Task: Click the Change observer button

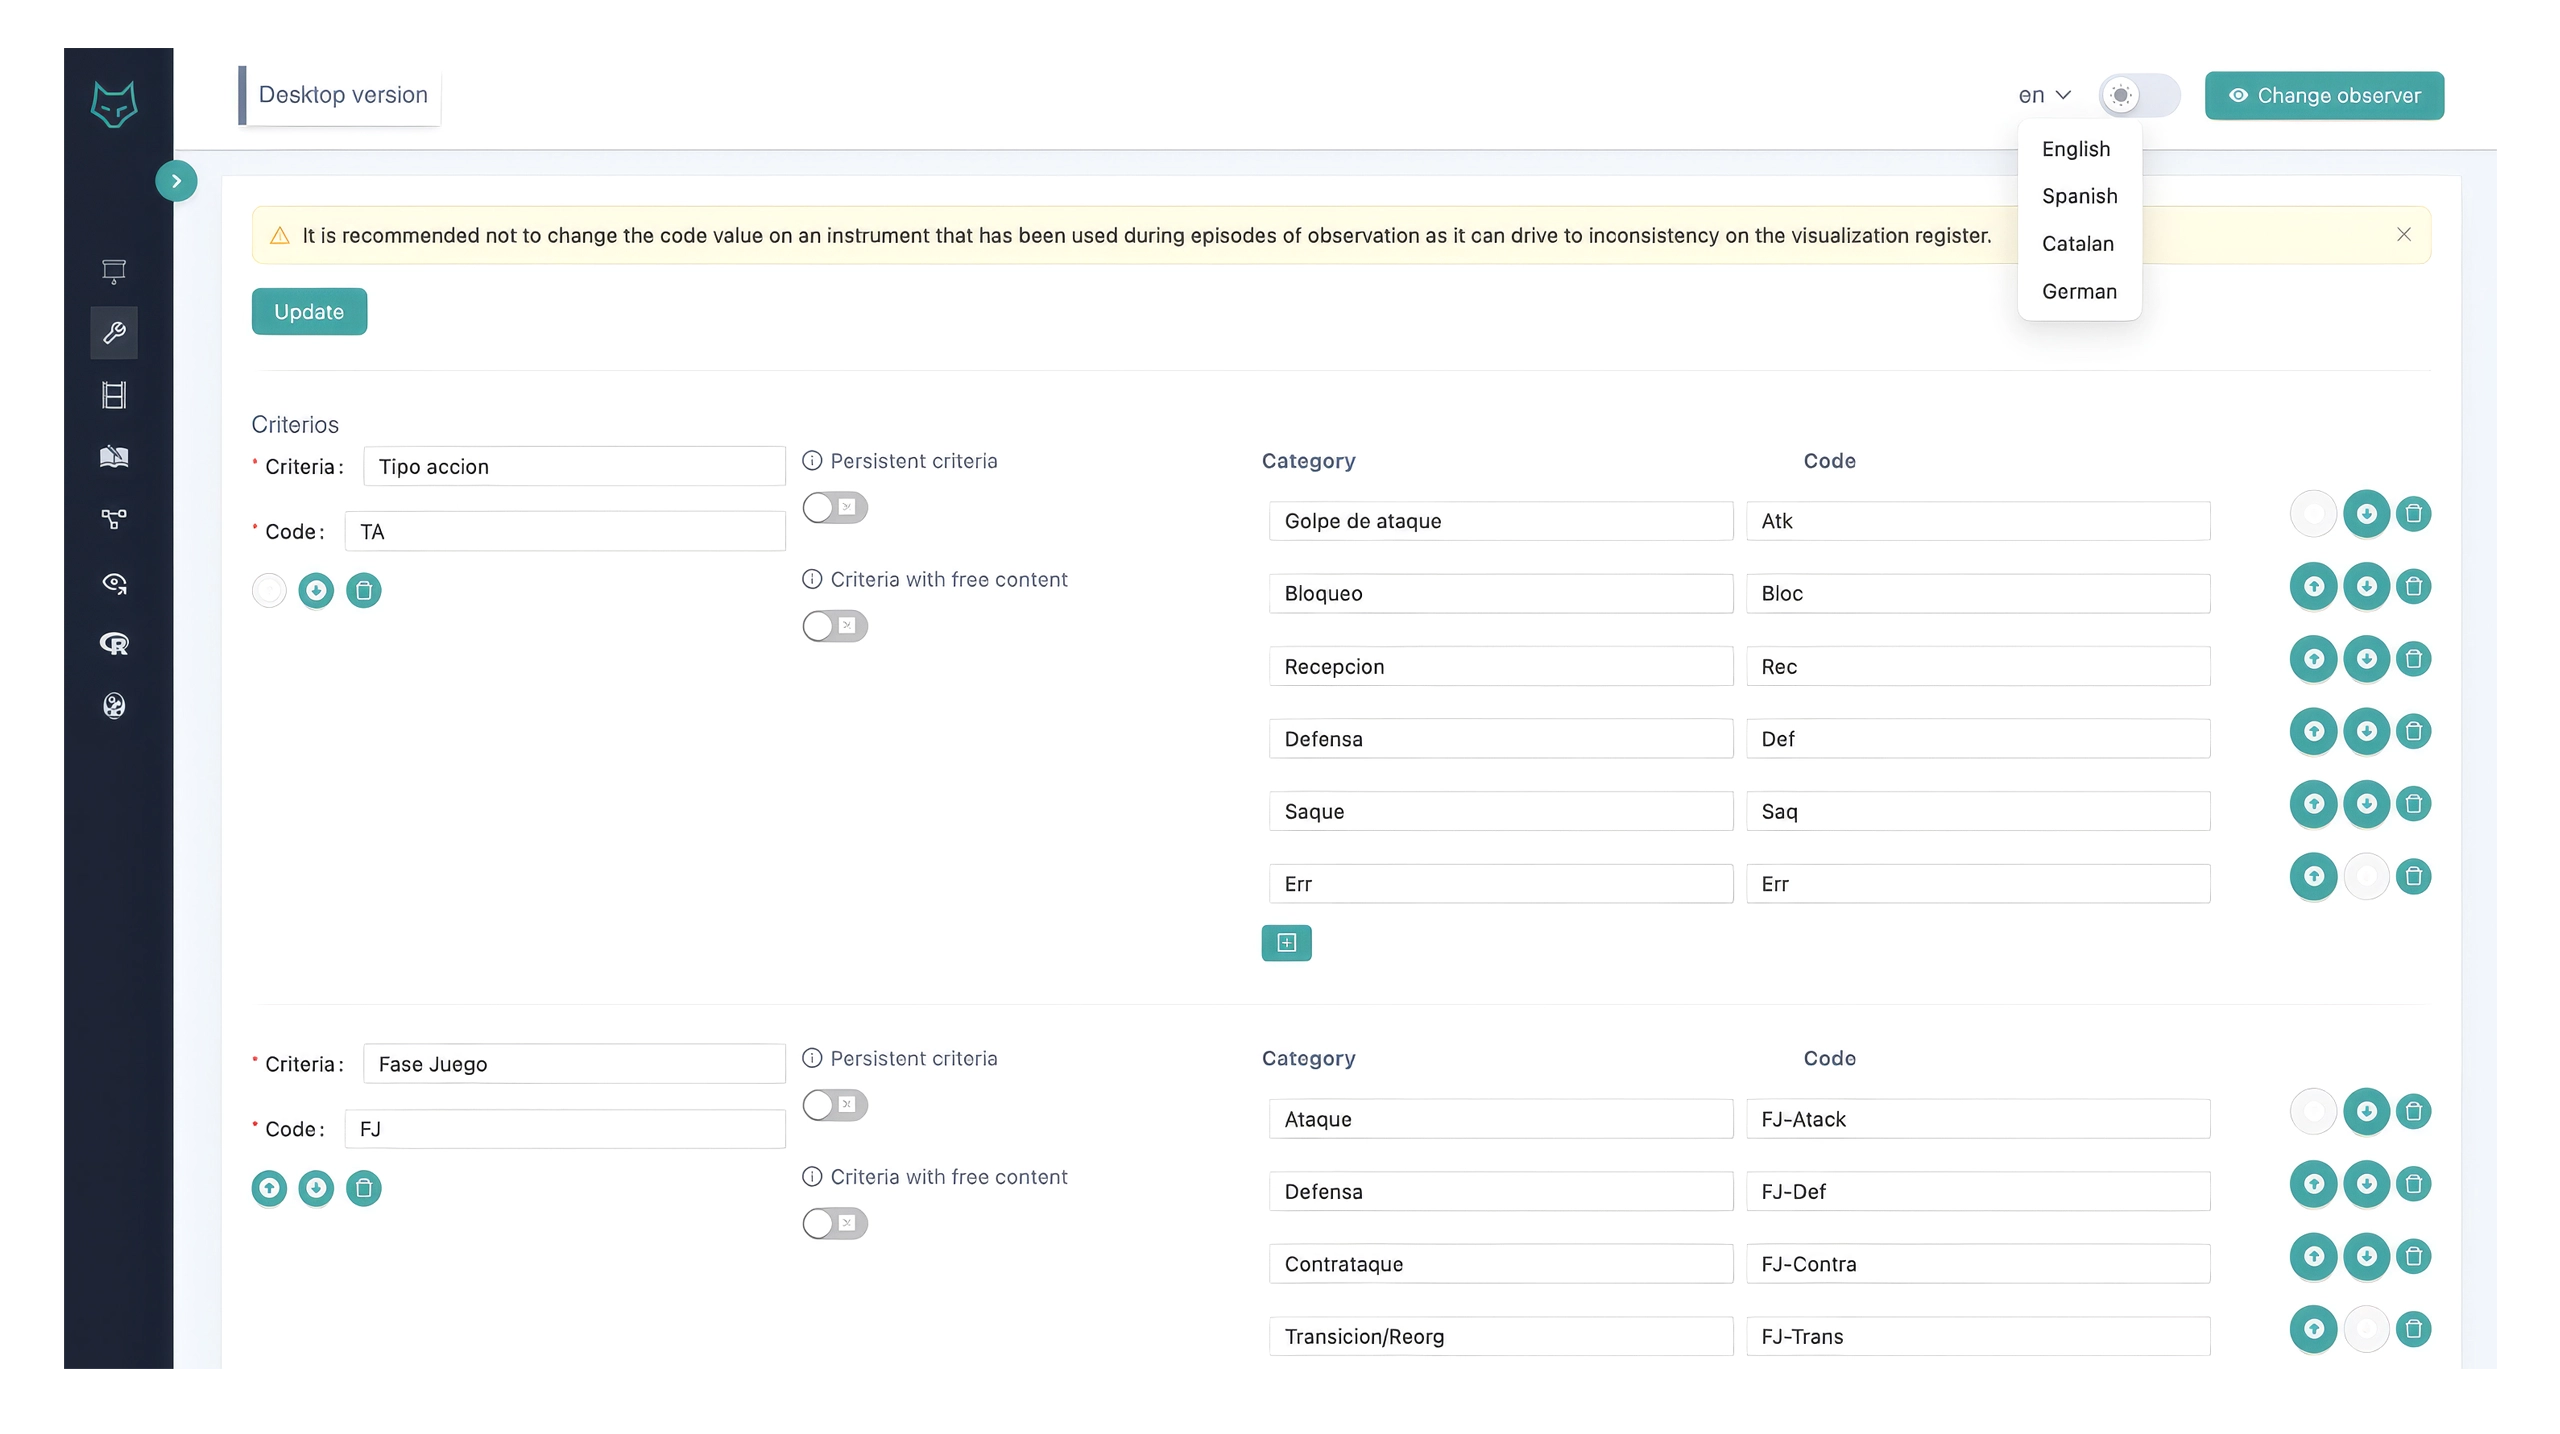Action: point(2324,96)
